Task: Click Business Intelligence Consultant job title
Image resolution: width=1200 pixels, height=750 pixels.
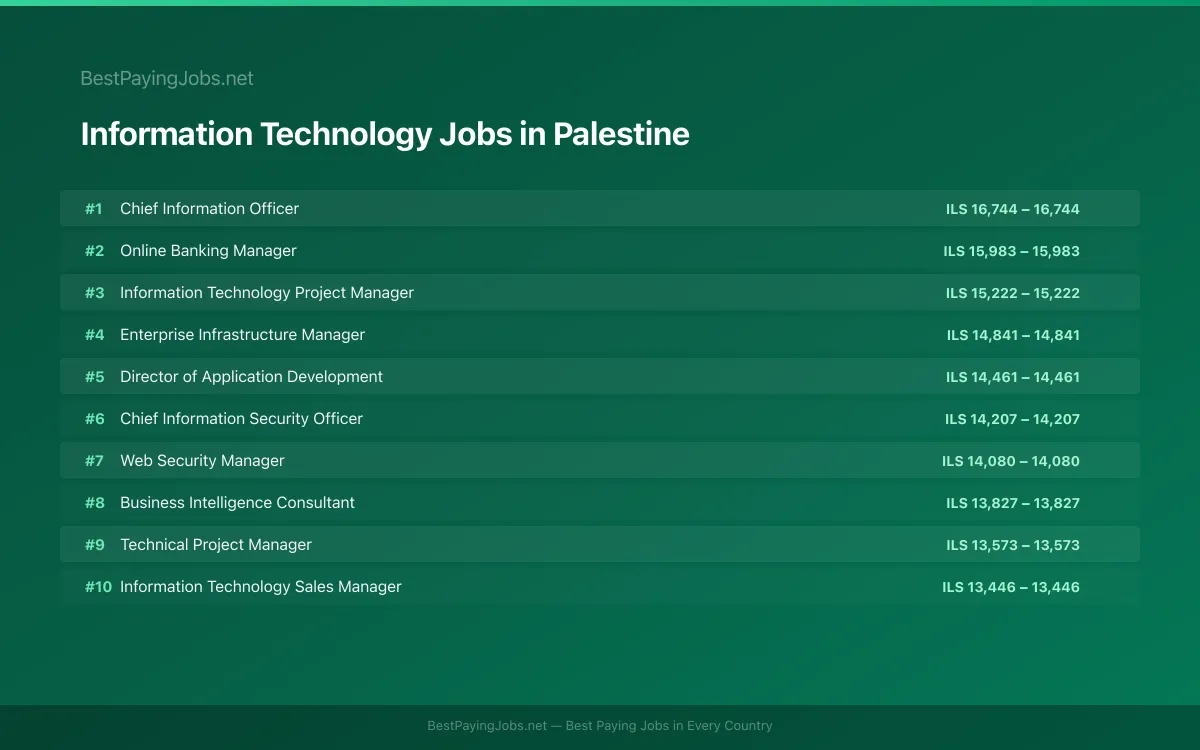Action: [237, 503]
